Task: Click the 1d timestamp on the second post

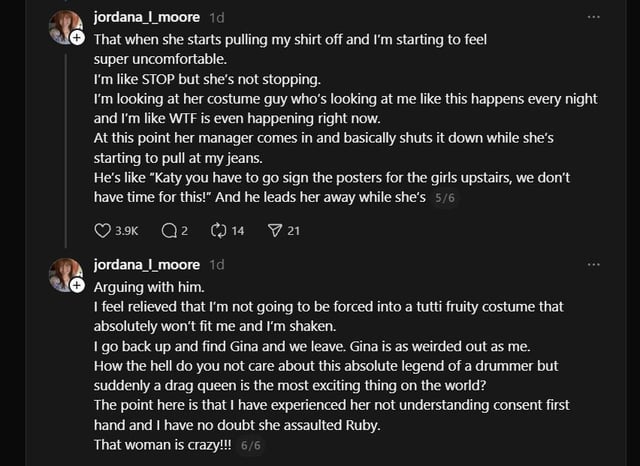Action: pyautogui.click(x=218, y=265)
